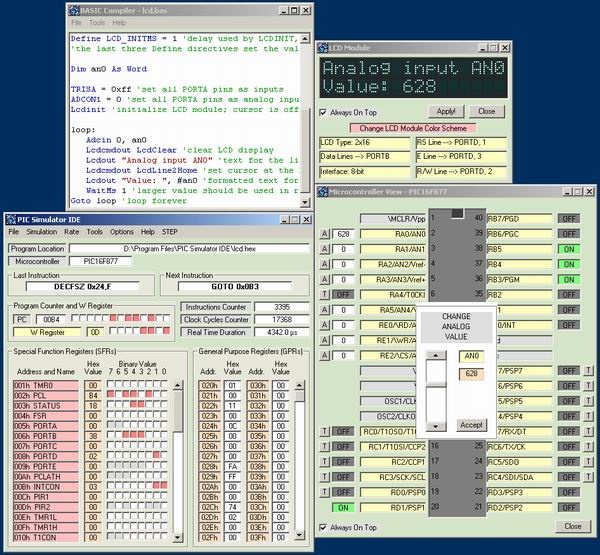Toggle Always On Top in Microcontroller View
Image resolution: width=600 pixels, height=555 pixels.
[x=323, y=527]
